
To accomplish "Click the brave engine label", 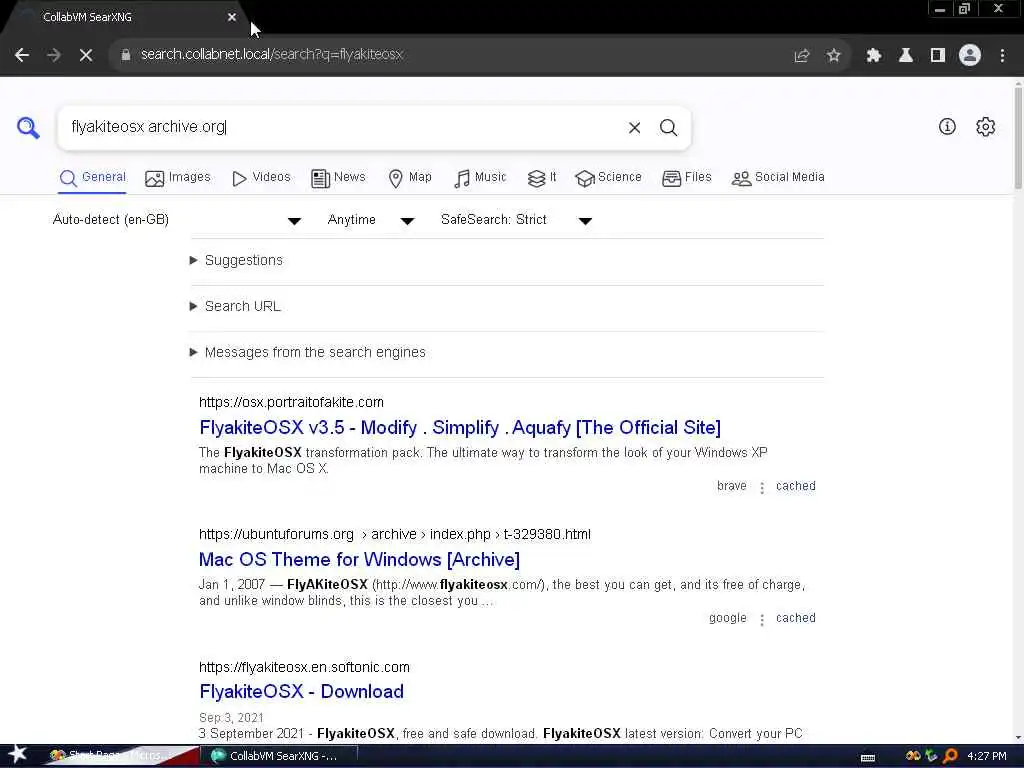I will click(x=731, y=486).
